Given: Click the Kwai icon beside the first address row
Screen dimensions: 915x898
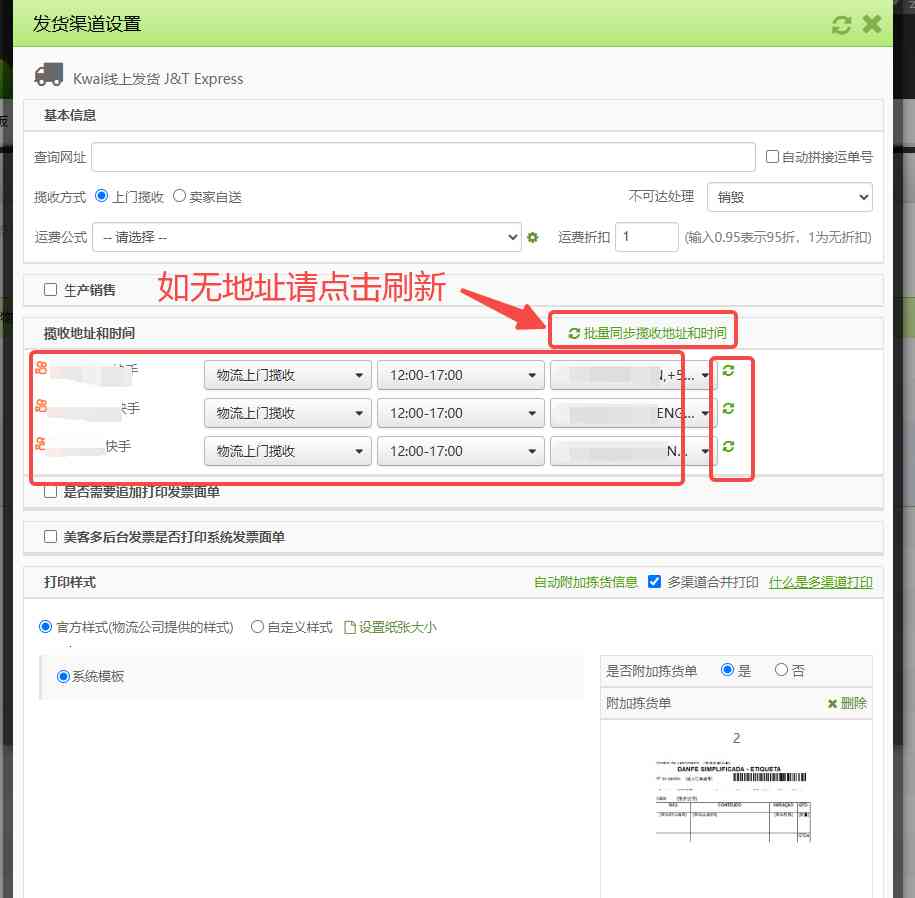Looking at the screenshot, I should click(40, 367).
